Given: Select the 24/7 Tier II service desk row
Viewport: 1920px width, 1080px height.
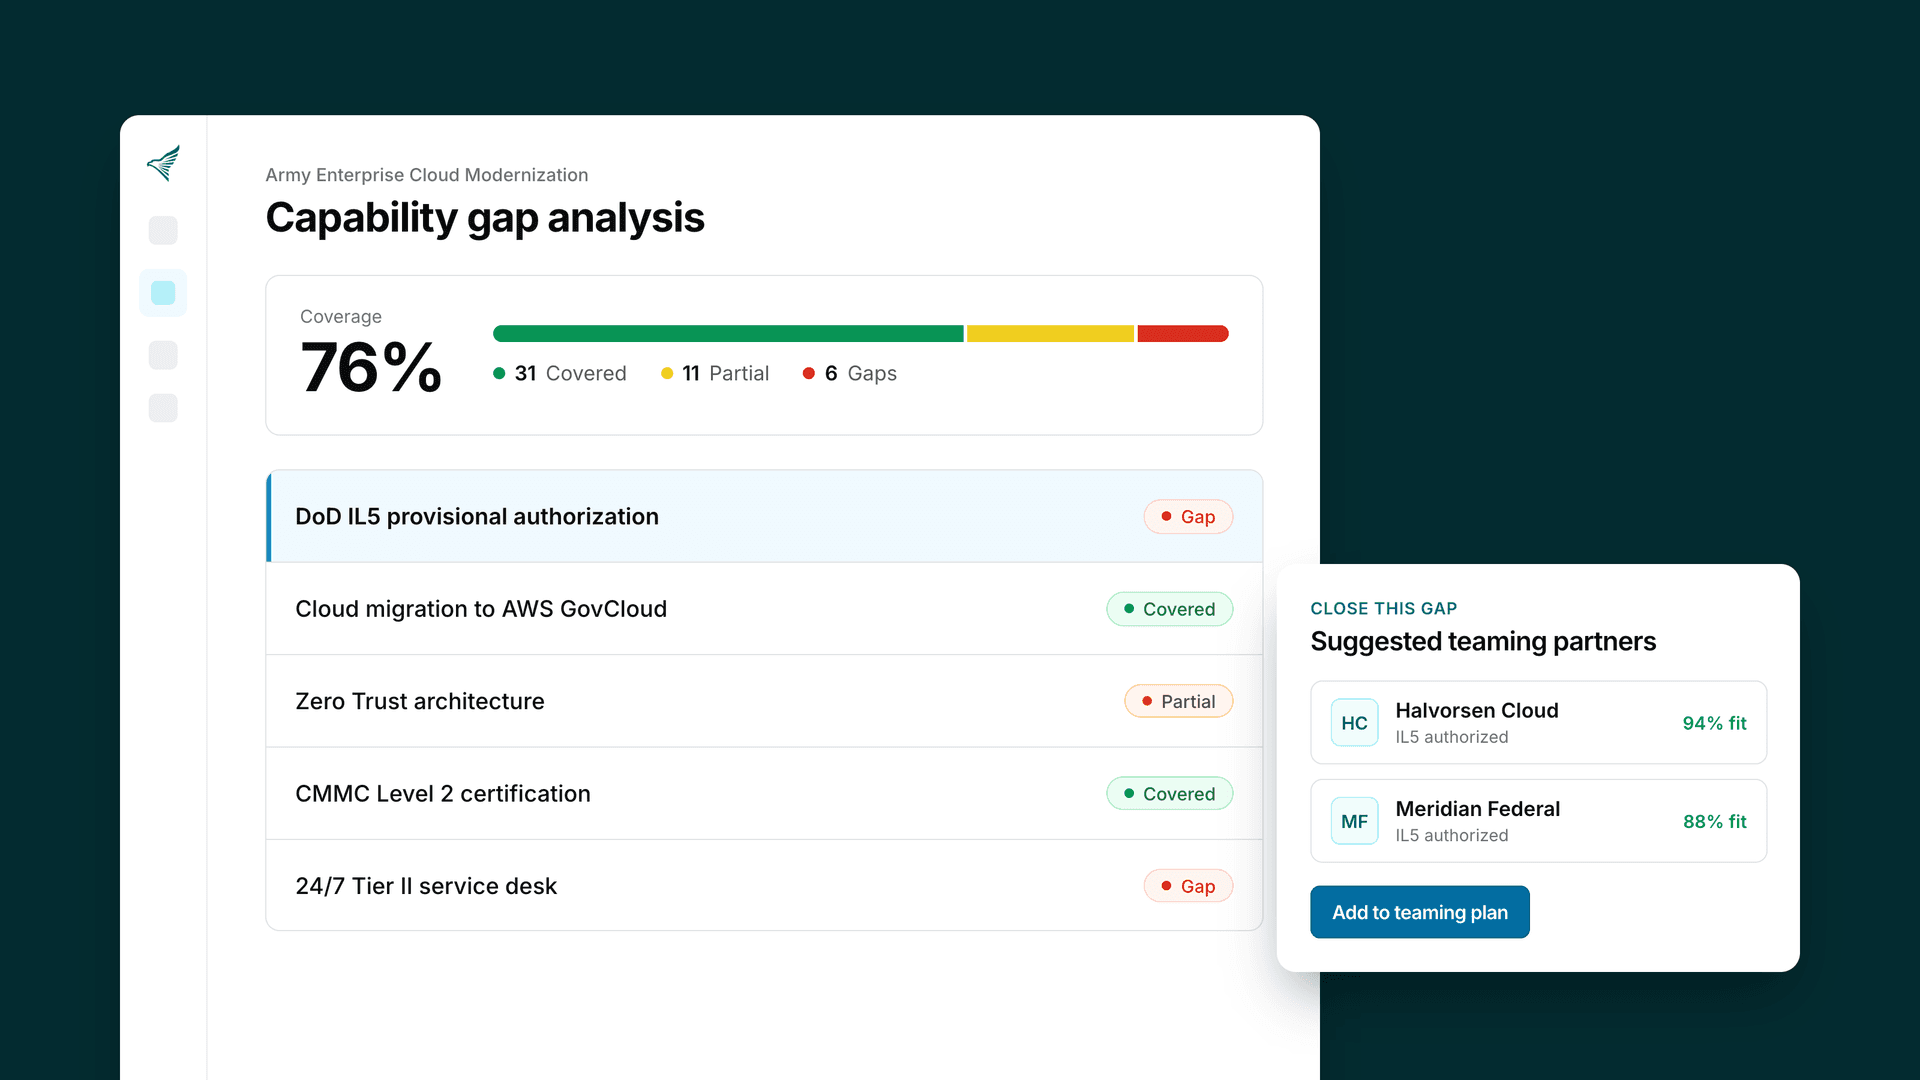Looking at the screenshot, I should [x=765, y=886].
